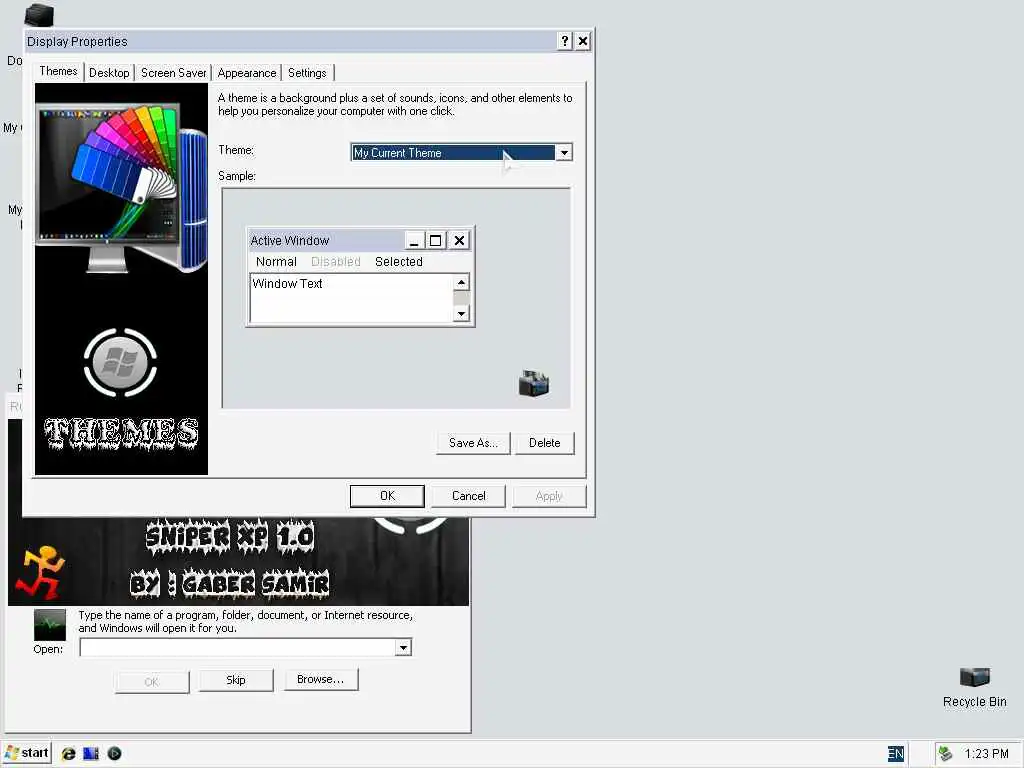Screen dimensions: 1024x768
Task: Click the greyed-out Apply button
Action: [549, 496]
